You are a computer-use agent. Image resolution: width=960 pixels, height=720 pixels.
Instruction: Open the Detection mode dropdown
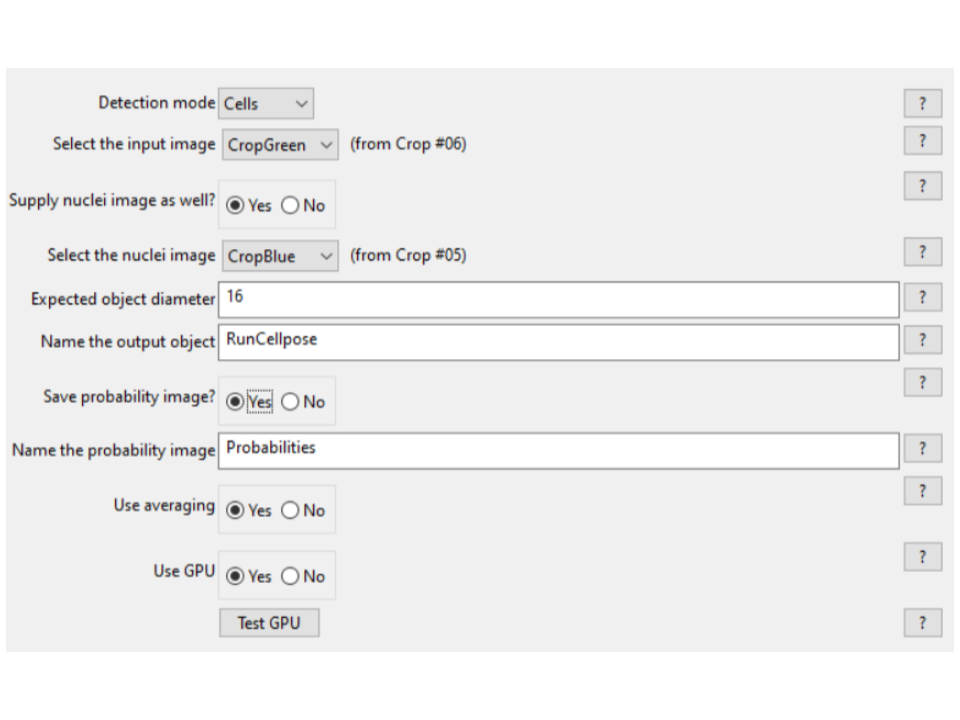266,103
